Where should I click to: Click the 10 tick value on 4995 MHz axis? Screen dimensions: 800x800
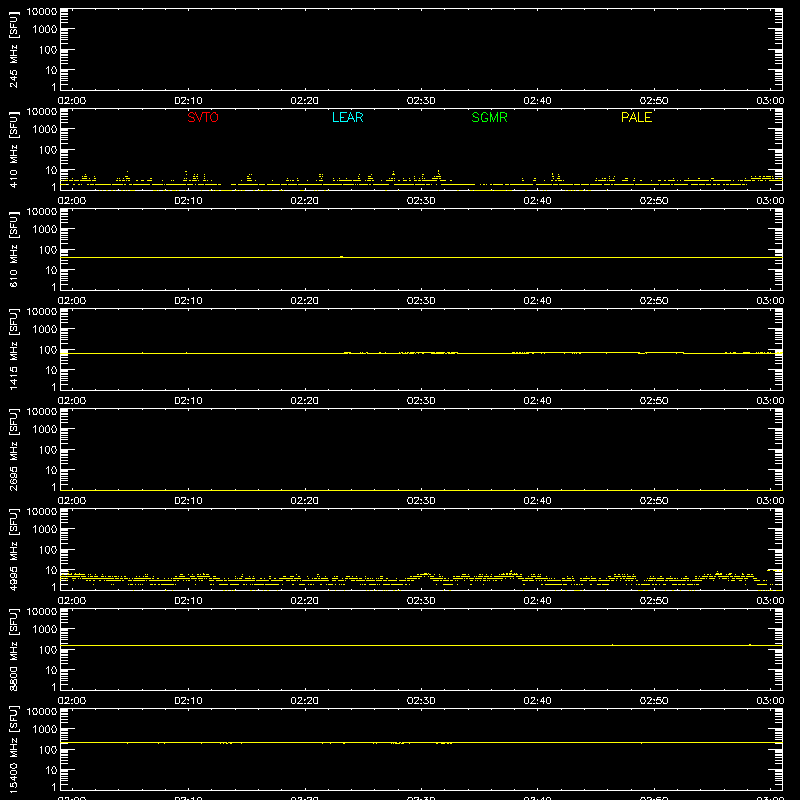pos(51,570)
